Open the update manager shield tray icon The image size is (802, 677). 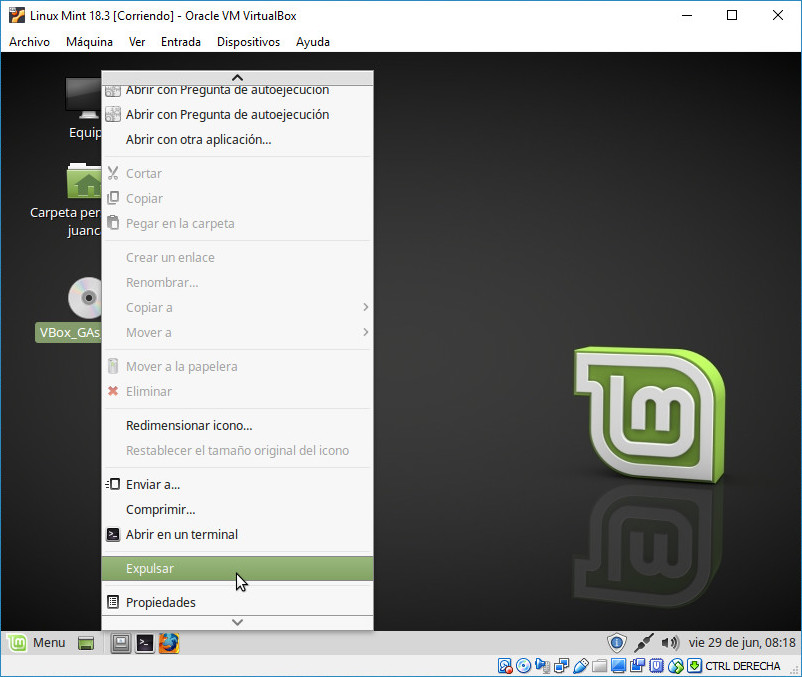(617, 643)
